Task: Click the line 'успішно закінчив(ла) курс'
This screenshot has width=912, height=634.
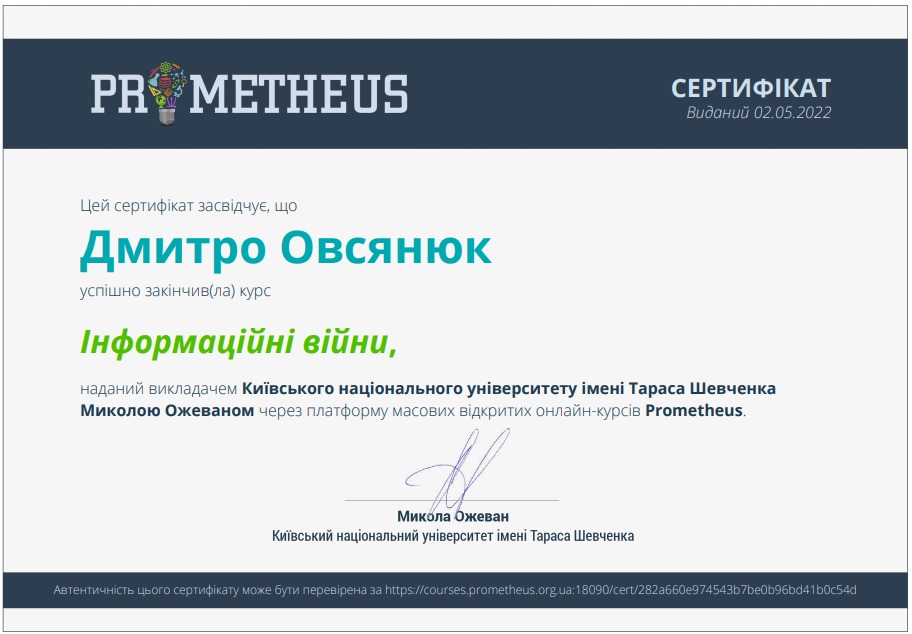Action: tap(176, 291)
